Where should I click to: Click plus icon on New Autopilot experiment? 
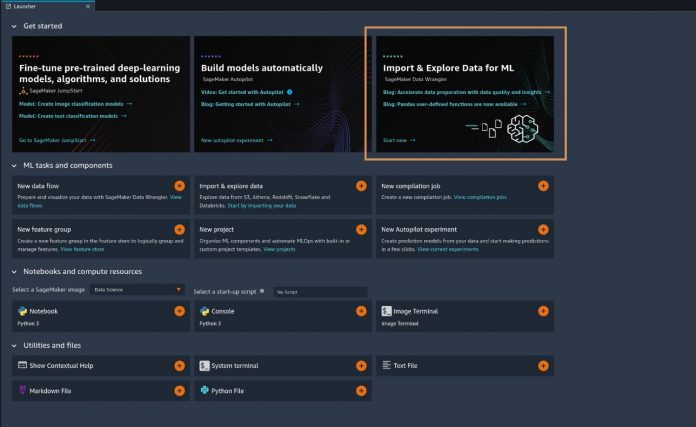543,229
